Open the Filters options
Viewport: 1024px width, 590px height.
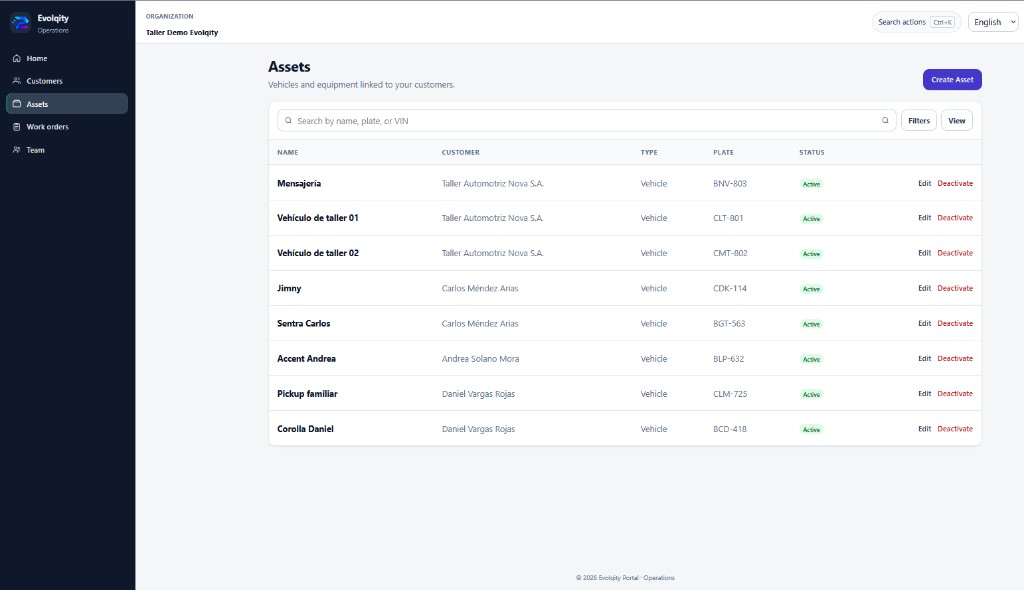coord(919,120)
